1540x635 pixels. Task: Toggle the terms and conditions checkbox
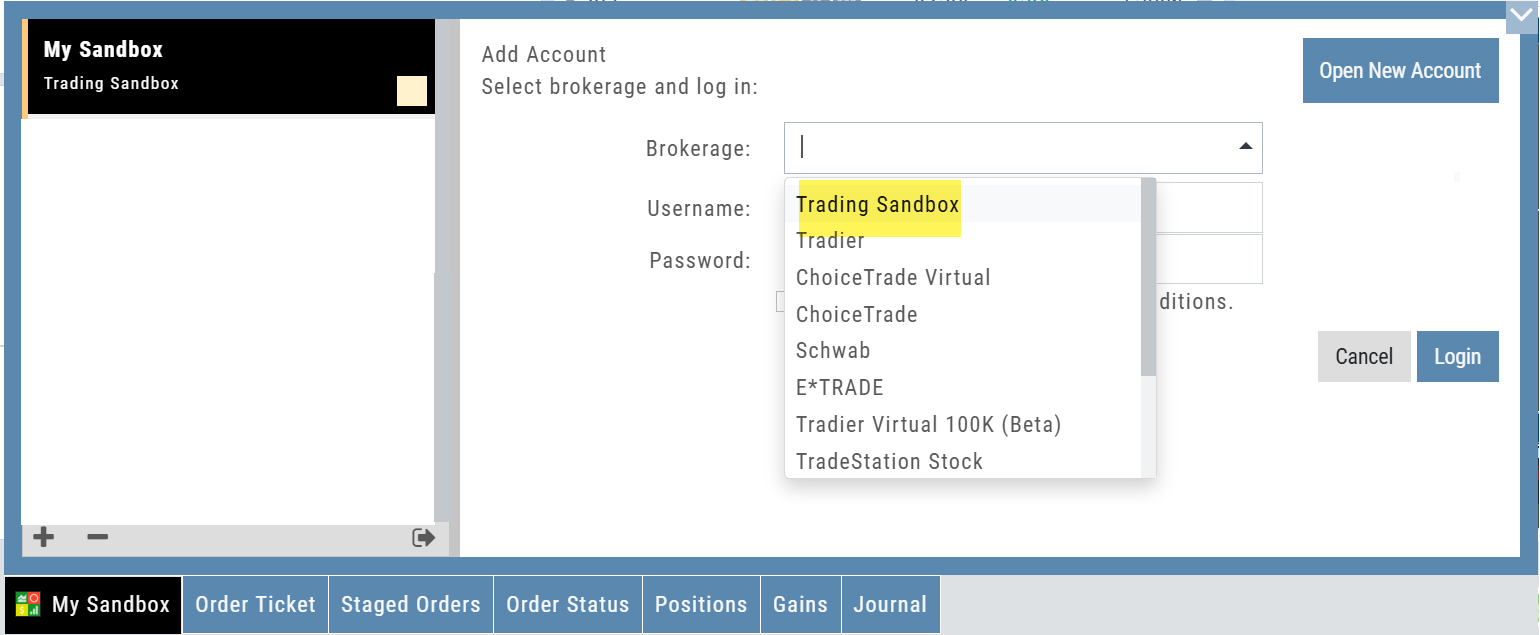coord(781,301)
